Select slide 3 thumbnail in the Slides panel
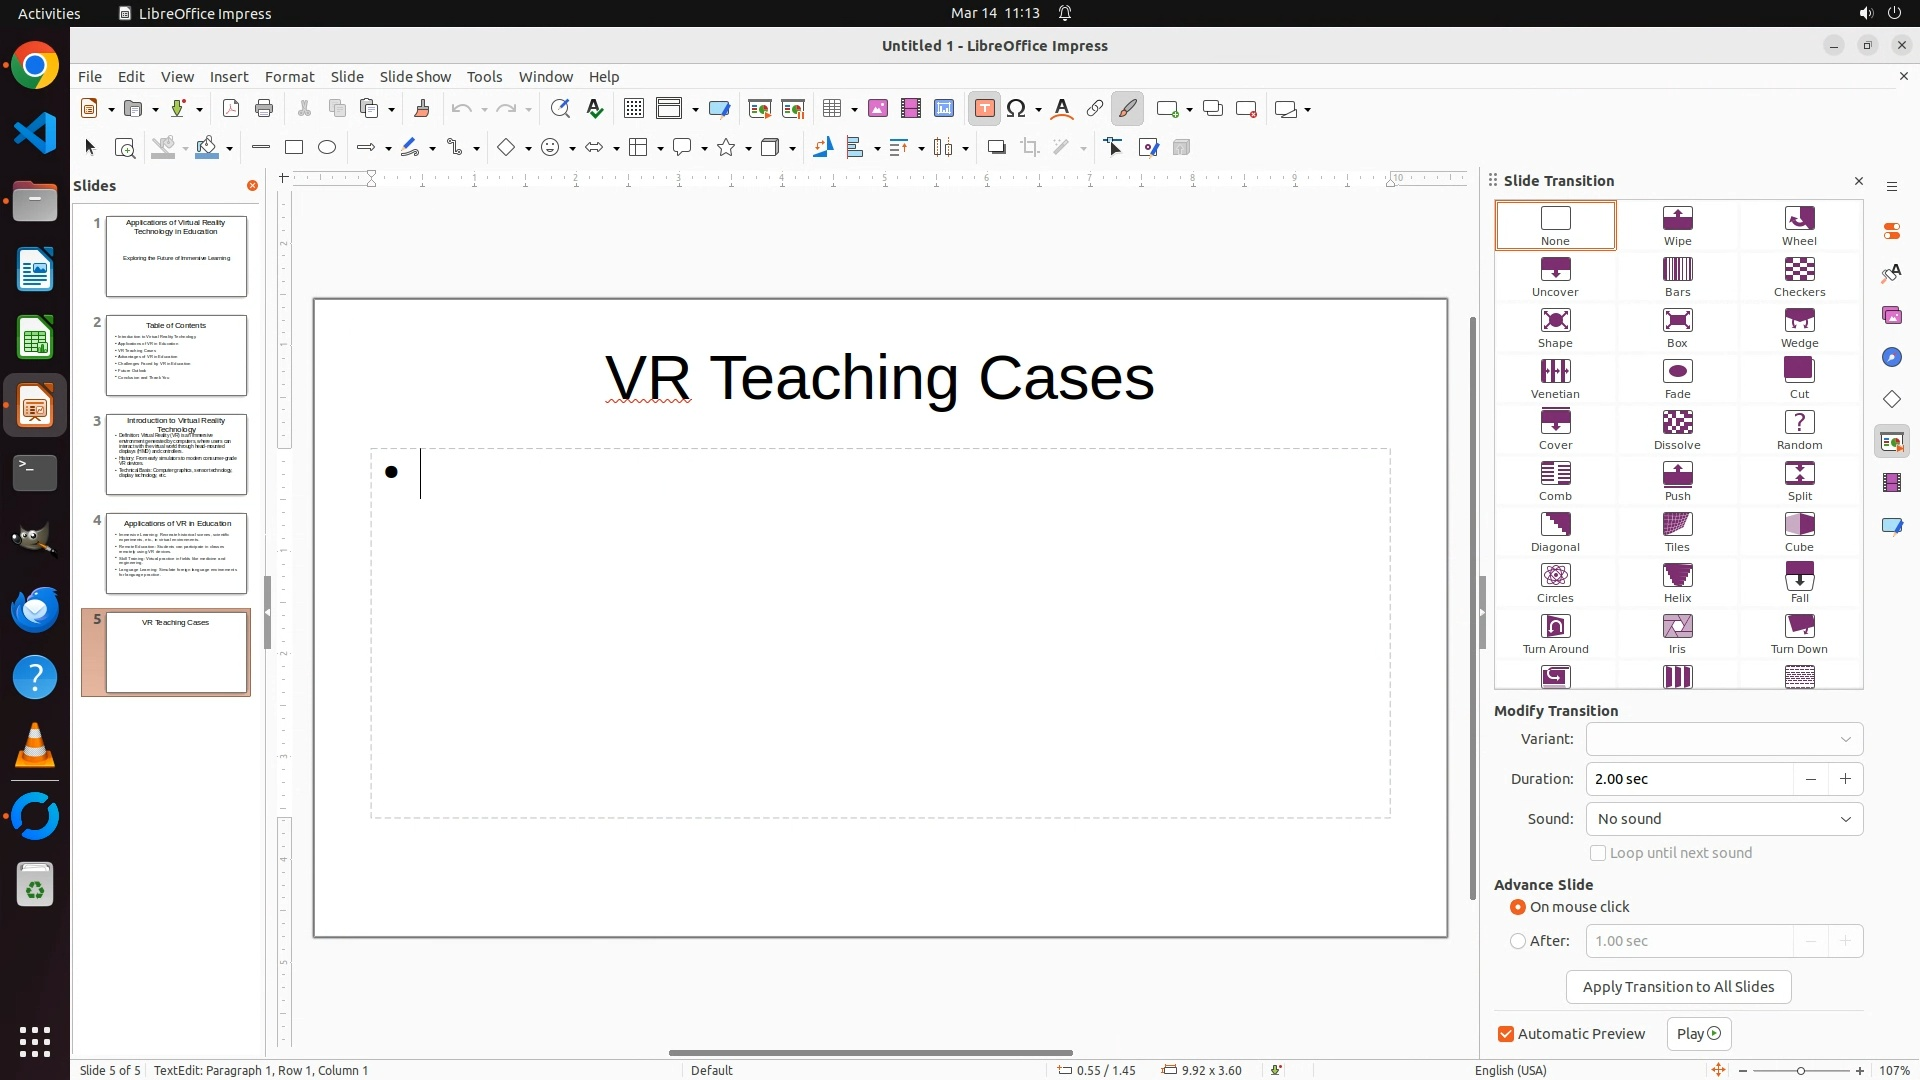The width and height of the screenshot is (1920, 1080). pyautogui.click(x=176, y=455)
